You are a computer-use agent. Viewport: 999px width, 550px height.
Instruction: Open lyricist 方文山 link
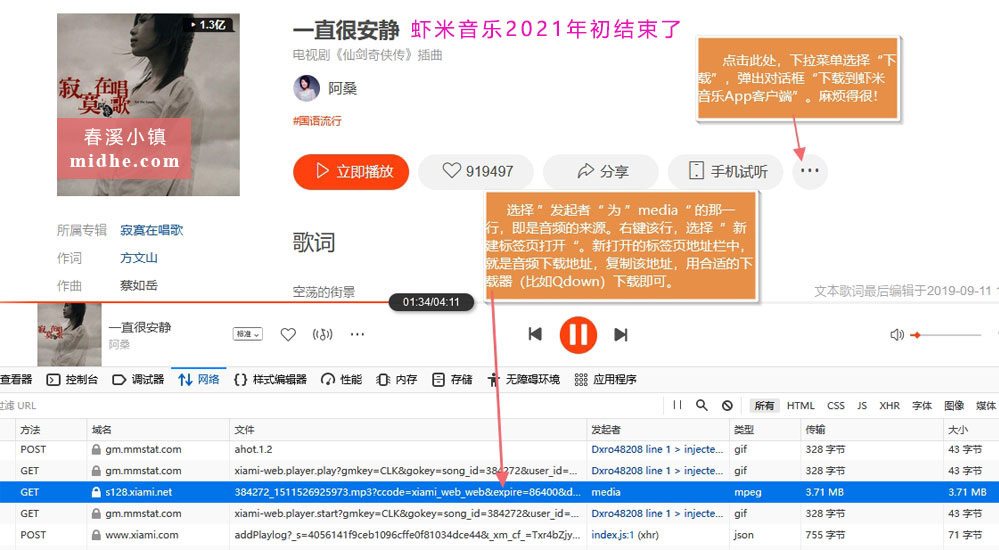[139, 258]
